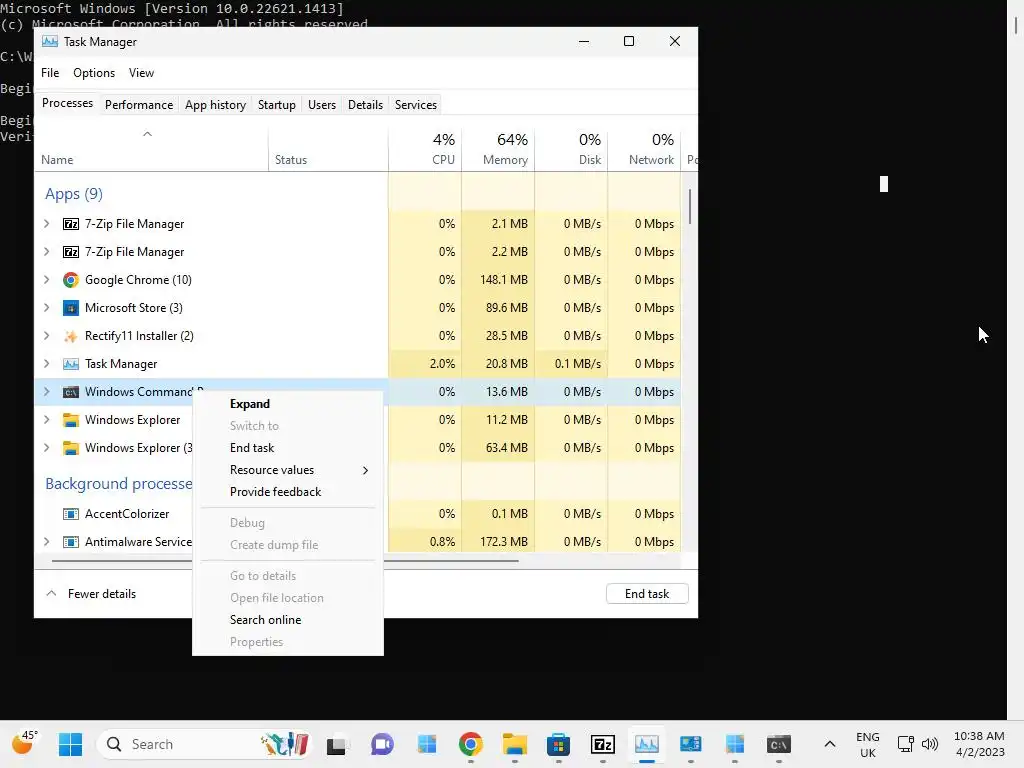Expand the second 7-Zip File Manager row

click(46, 252)
